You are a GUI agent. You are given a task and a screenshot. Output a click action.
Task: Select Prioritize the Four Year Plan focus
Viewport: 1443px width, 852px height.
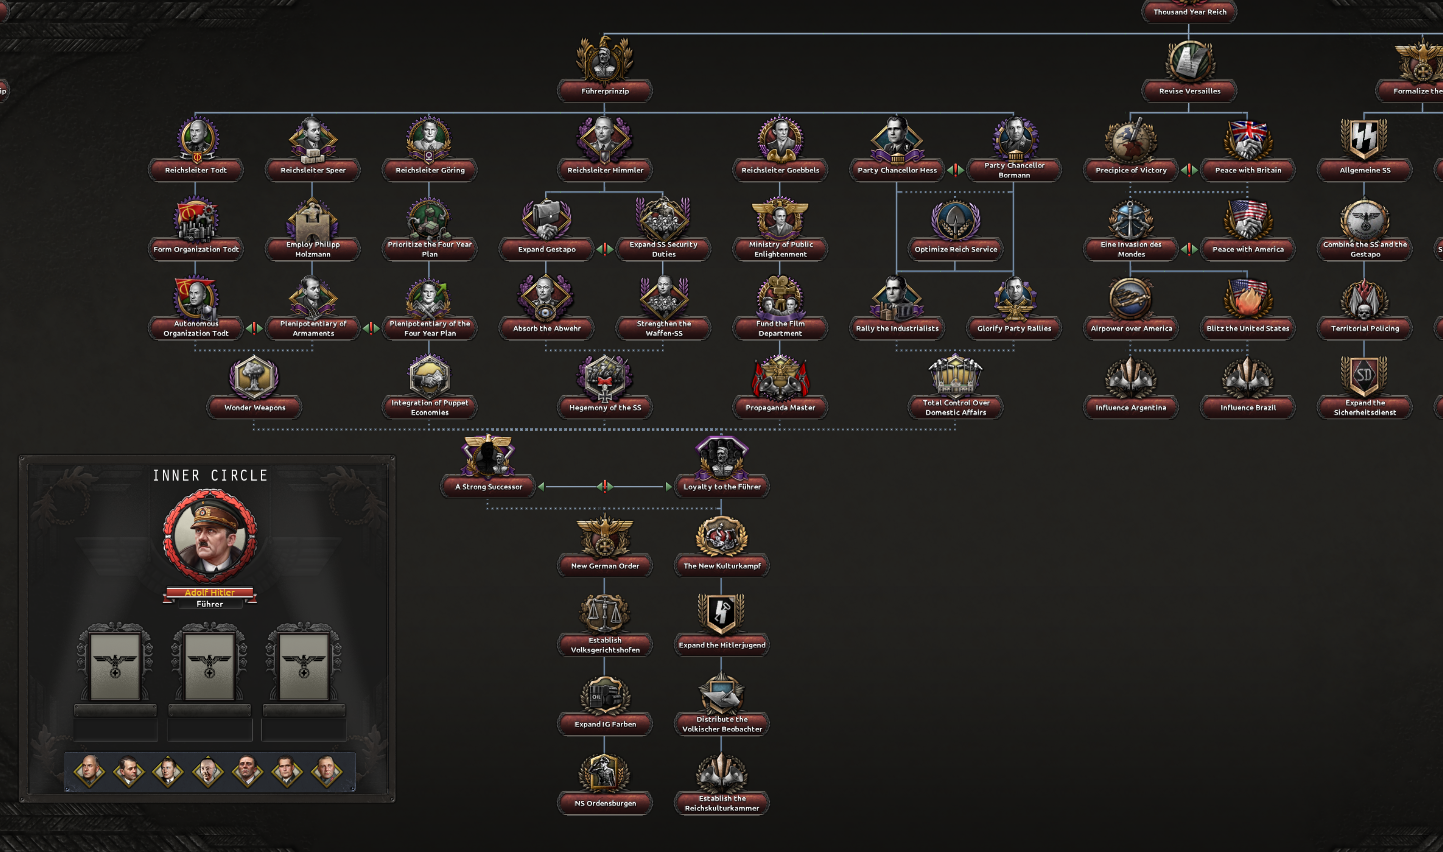click(x=430, y=228)
